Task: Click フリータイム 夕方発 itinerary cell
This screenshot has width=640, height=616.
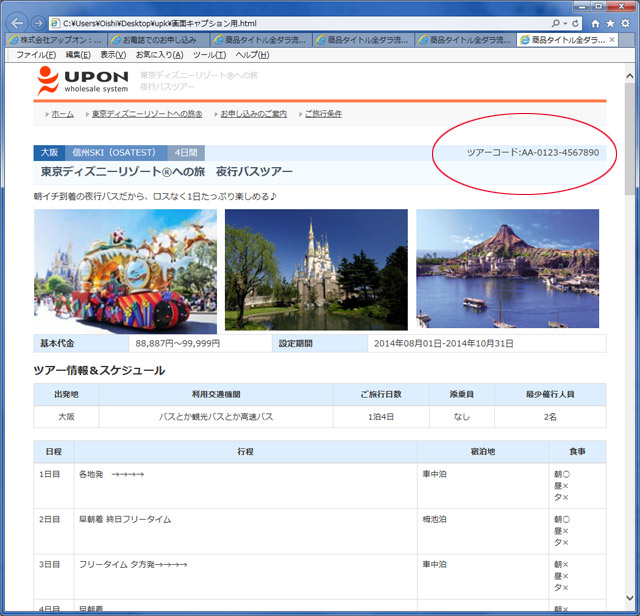Action: pyautogui.click(x=245, y=576)
